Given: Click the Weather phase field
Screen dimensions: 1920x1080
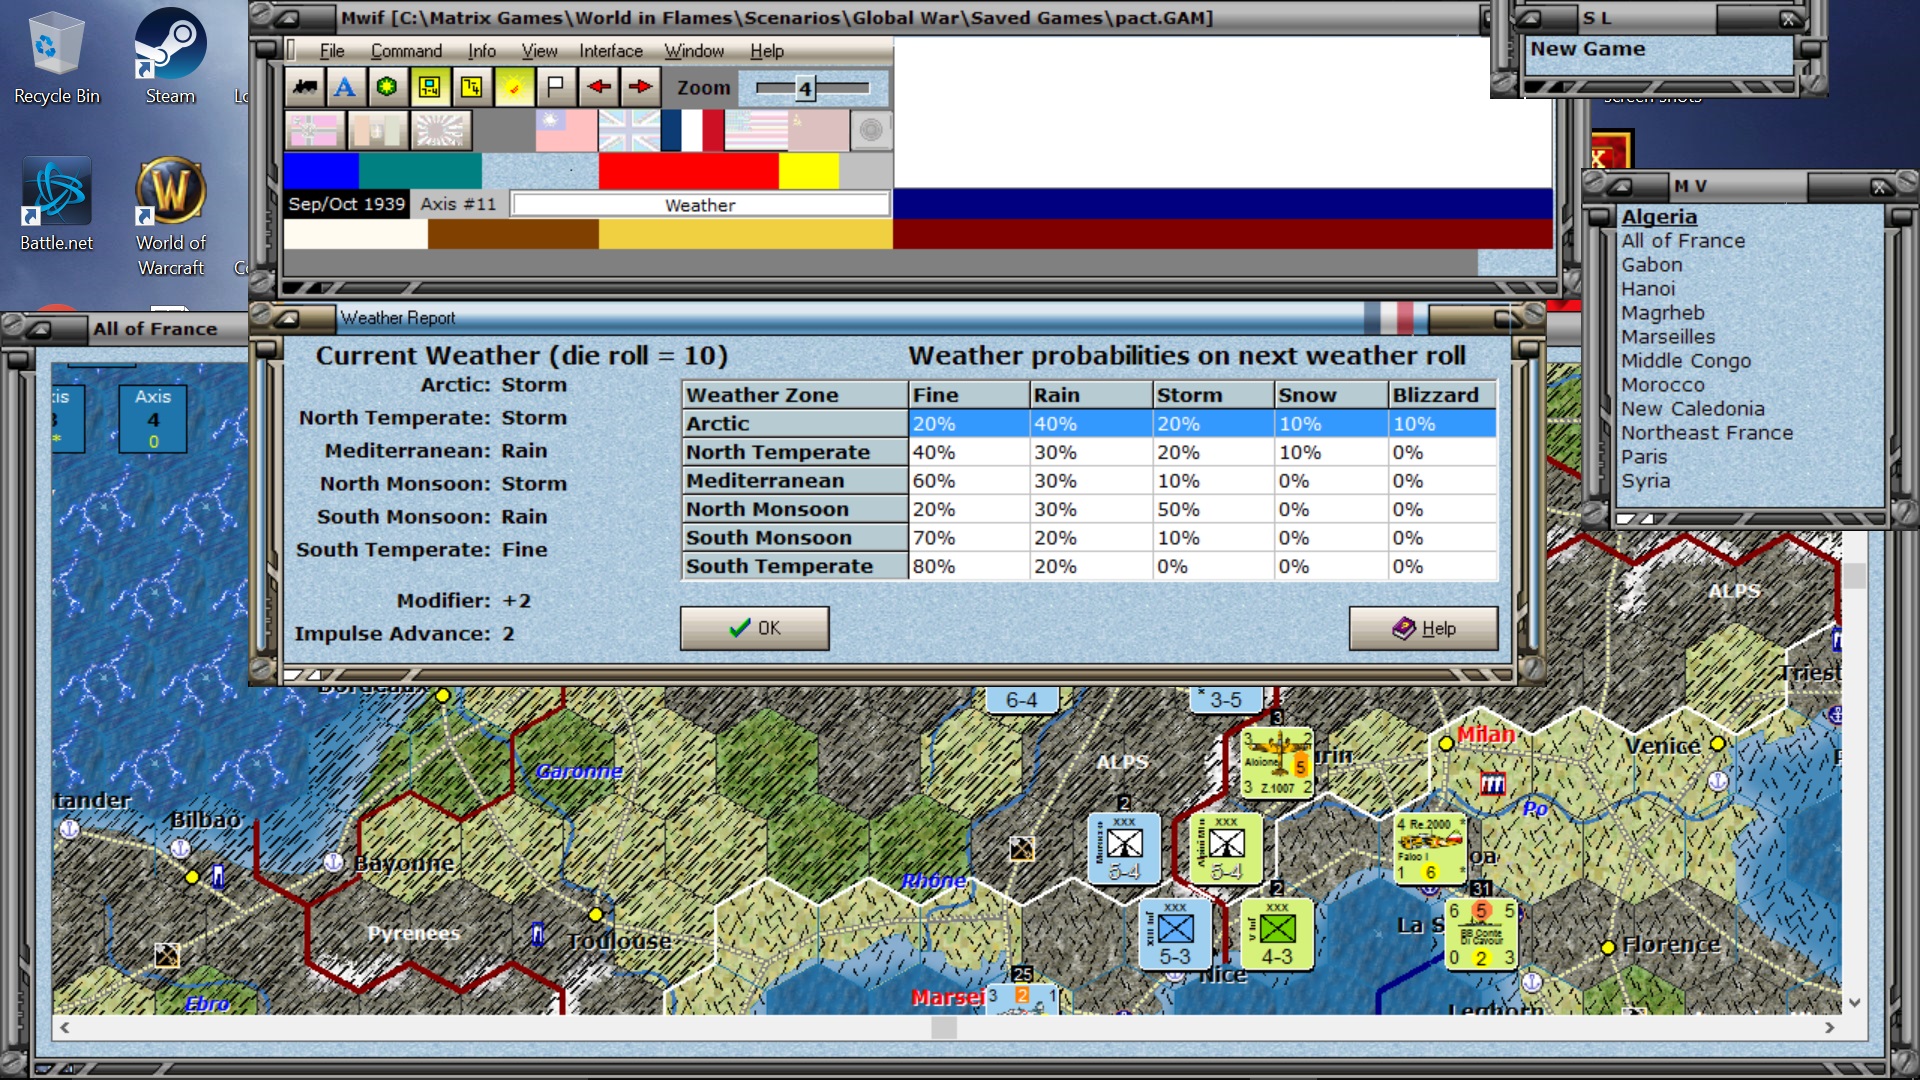Looking at the screenshot, I should [700, 205].
